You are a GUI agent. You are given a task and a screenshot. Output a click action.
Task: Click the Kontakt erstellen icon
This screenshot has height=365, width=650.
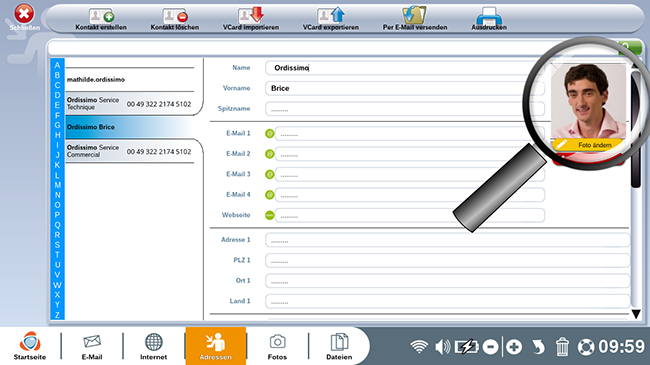coord(101,16)
